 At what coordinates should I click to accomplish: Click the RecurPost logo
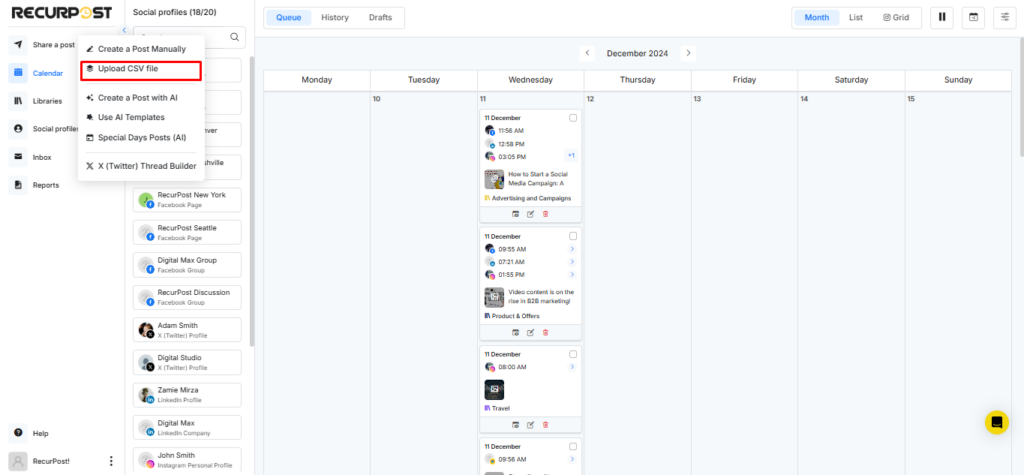pyautogui.click(x=61, y=12)
